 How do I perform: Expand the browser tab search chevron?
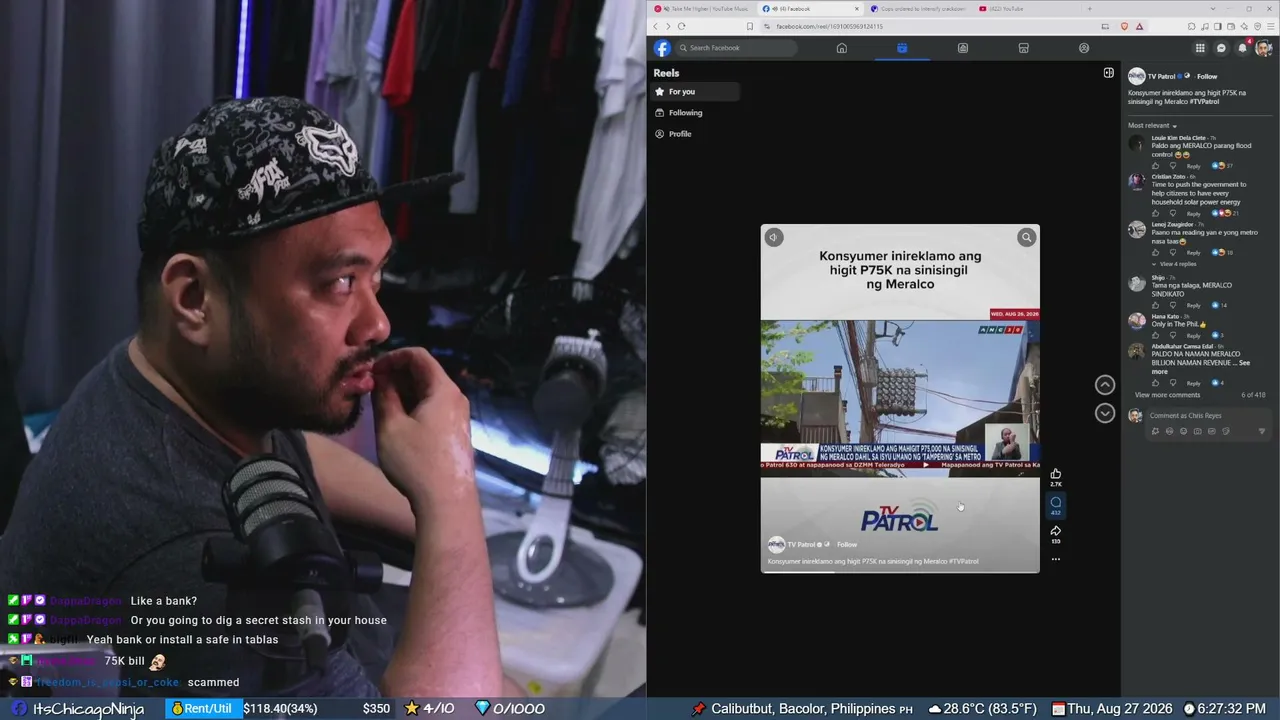[x=1213, y=9]
